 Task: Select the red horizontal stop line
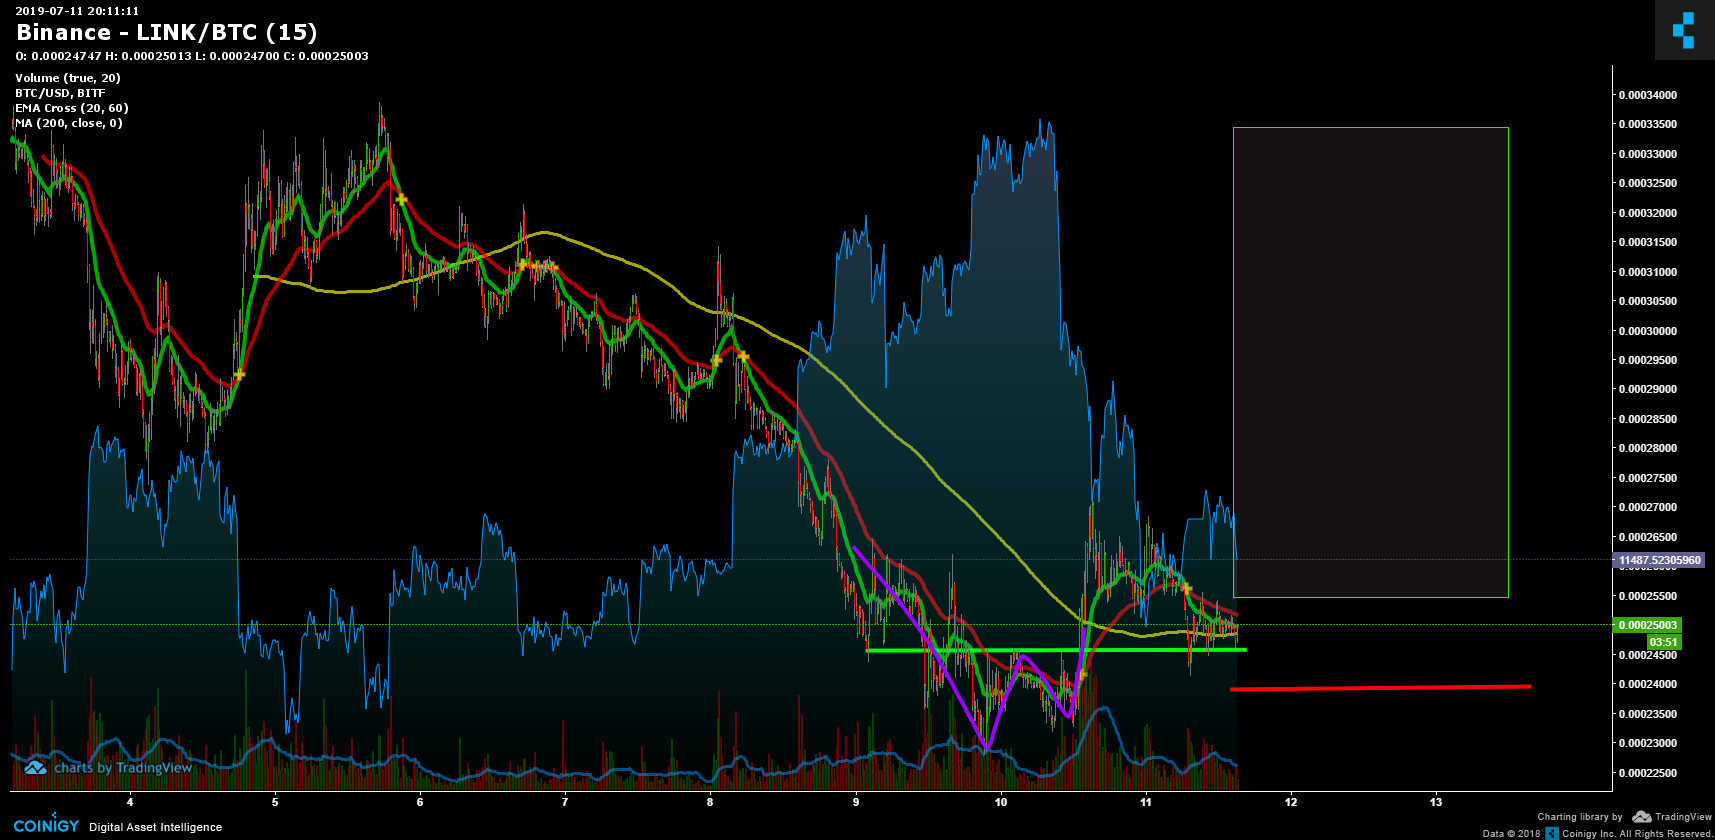click(1380, 688)
